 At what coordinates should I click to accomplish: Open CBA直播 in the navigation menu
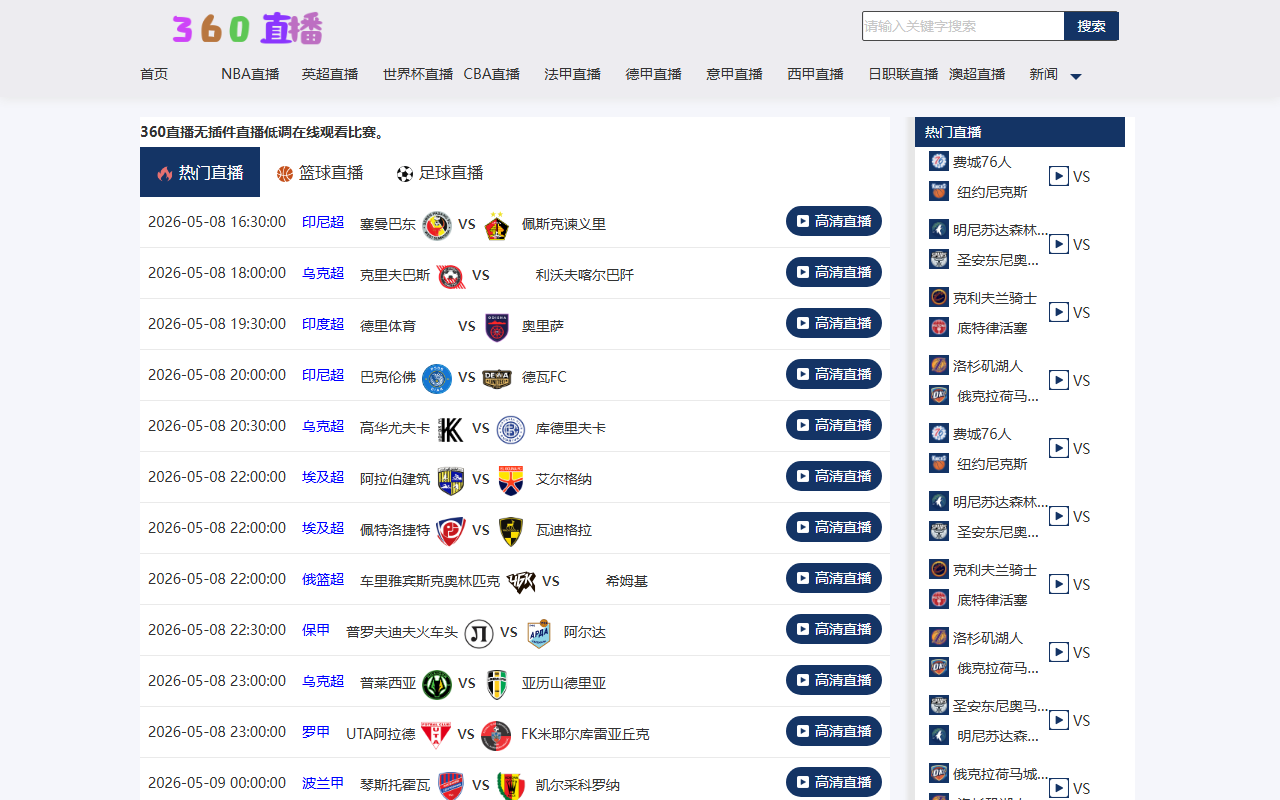(x=492, y=74)
